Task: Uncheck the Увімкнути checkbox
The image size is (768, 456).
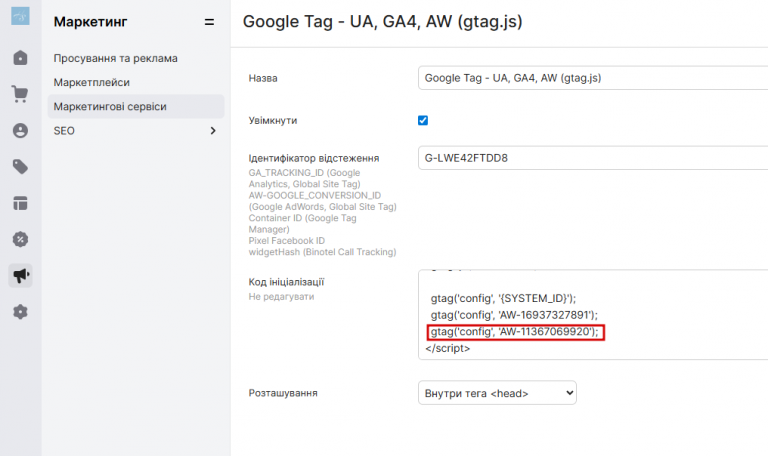Action: pyautogui.click(x=423, y=120)
